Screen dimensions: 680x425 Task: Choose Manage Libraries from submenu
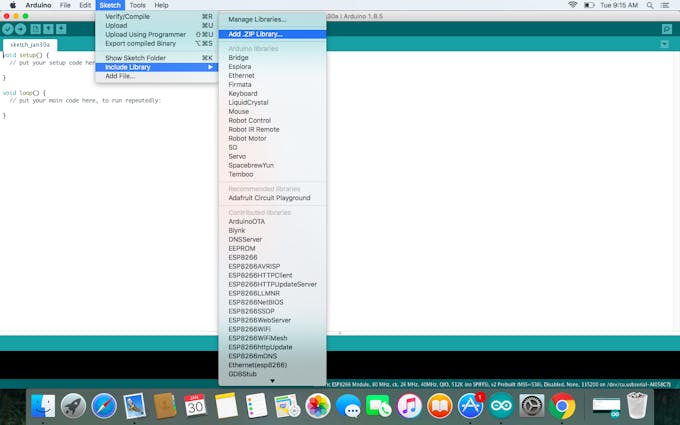257,20
